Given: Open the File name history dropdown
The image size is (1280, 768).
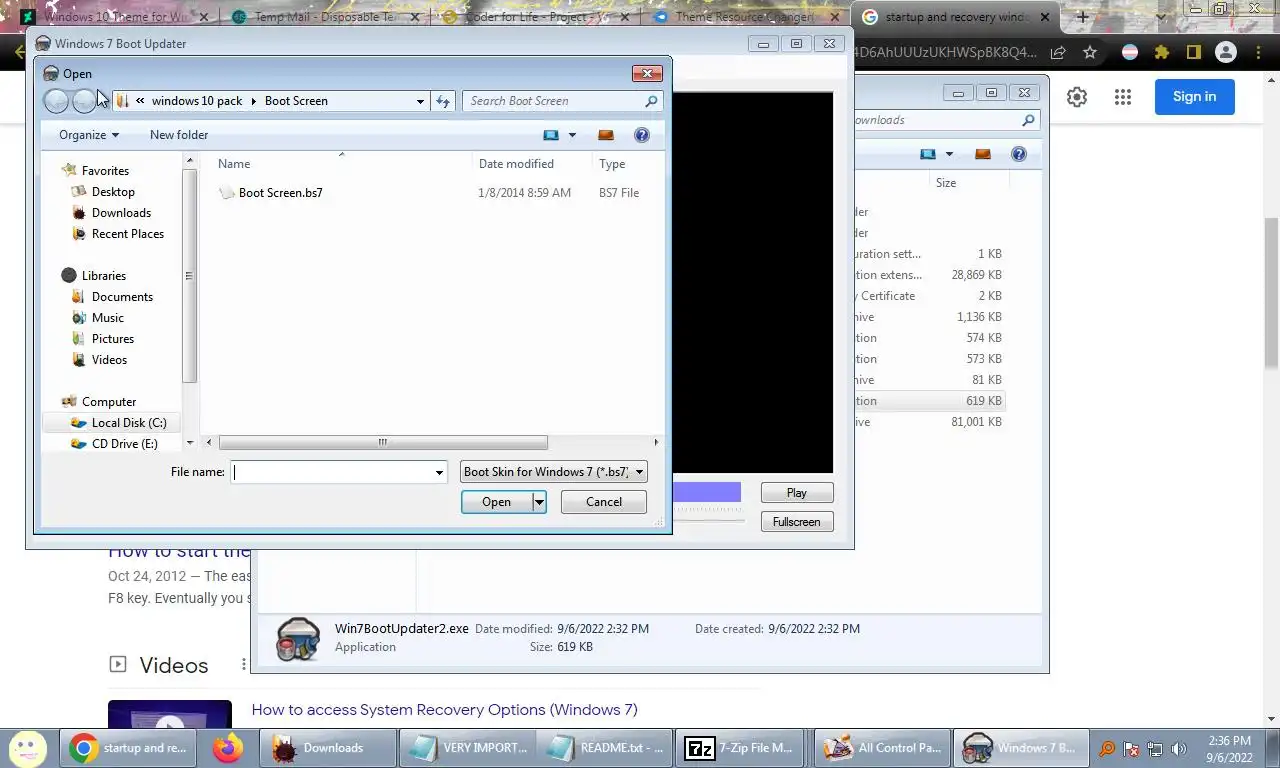Looking at the screenshot, I should 439,472.
